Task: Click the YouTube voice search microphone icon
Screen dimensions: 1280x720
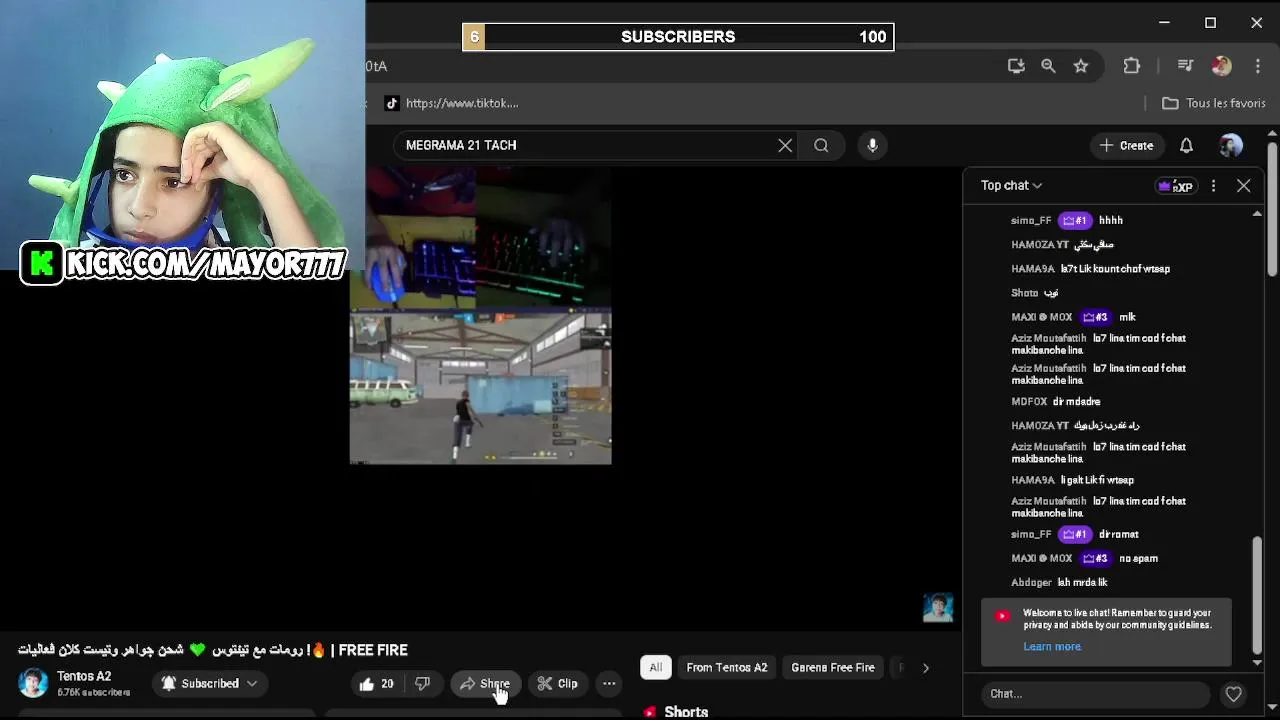Action: tap(872, 145)
